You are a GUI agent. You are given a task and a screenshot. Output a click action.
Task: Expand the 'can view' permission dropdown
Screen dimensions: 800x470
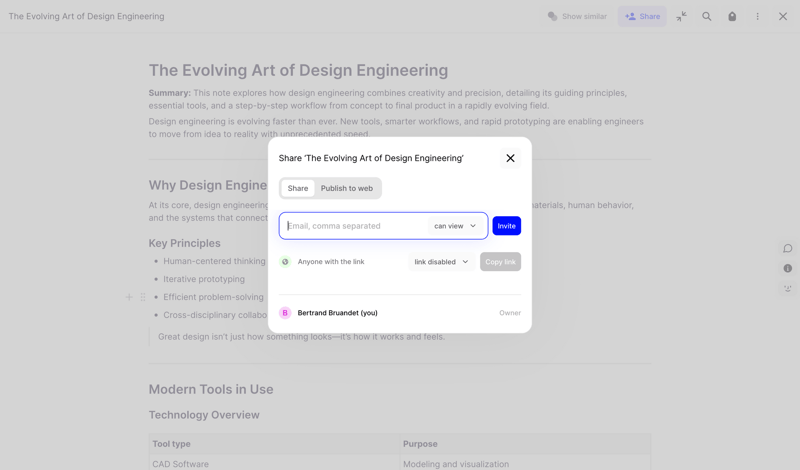455,226
